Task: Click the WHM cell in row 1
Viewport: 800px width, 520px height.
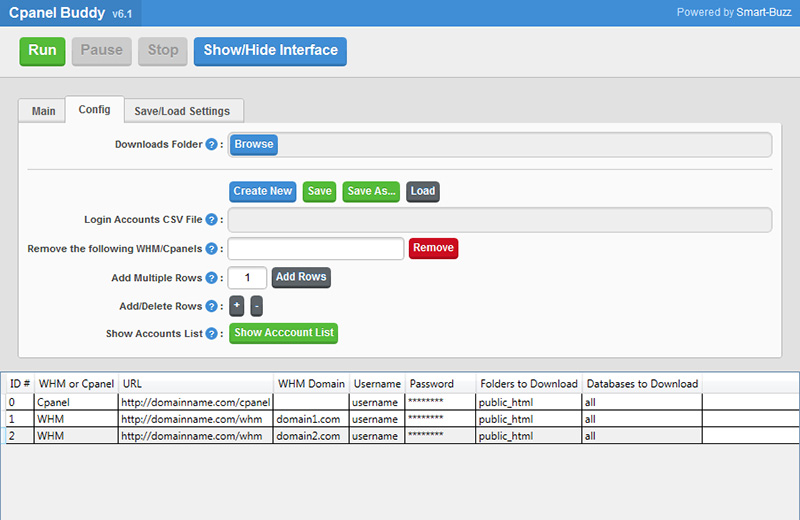Action: pyautogui.click(x=76, y=419)
